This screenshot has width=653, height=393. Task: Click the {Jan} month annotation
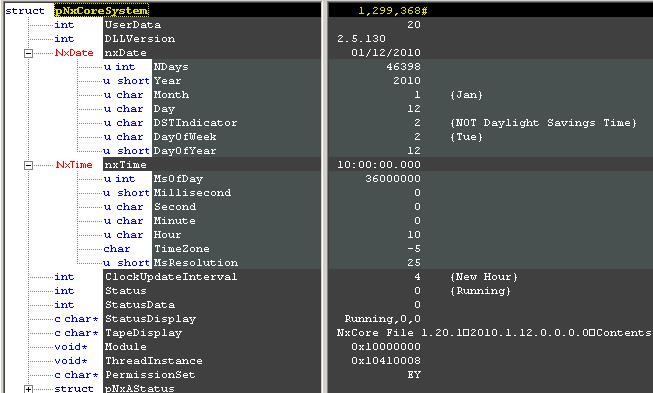[466, 95]
